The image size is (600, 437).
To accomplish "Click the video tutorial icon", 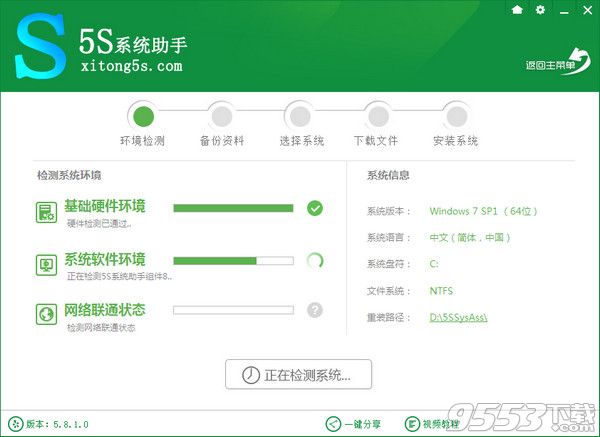I will tap(412, 424).
